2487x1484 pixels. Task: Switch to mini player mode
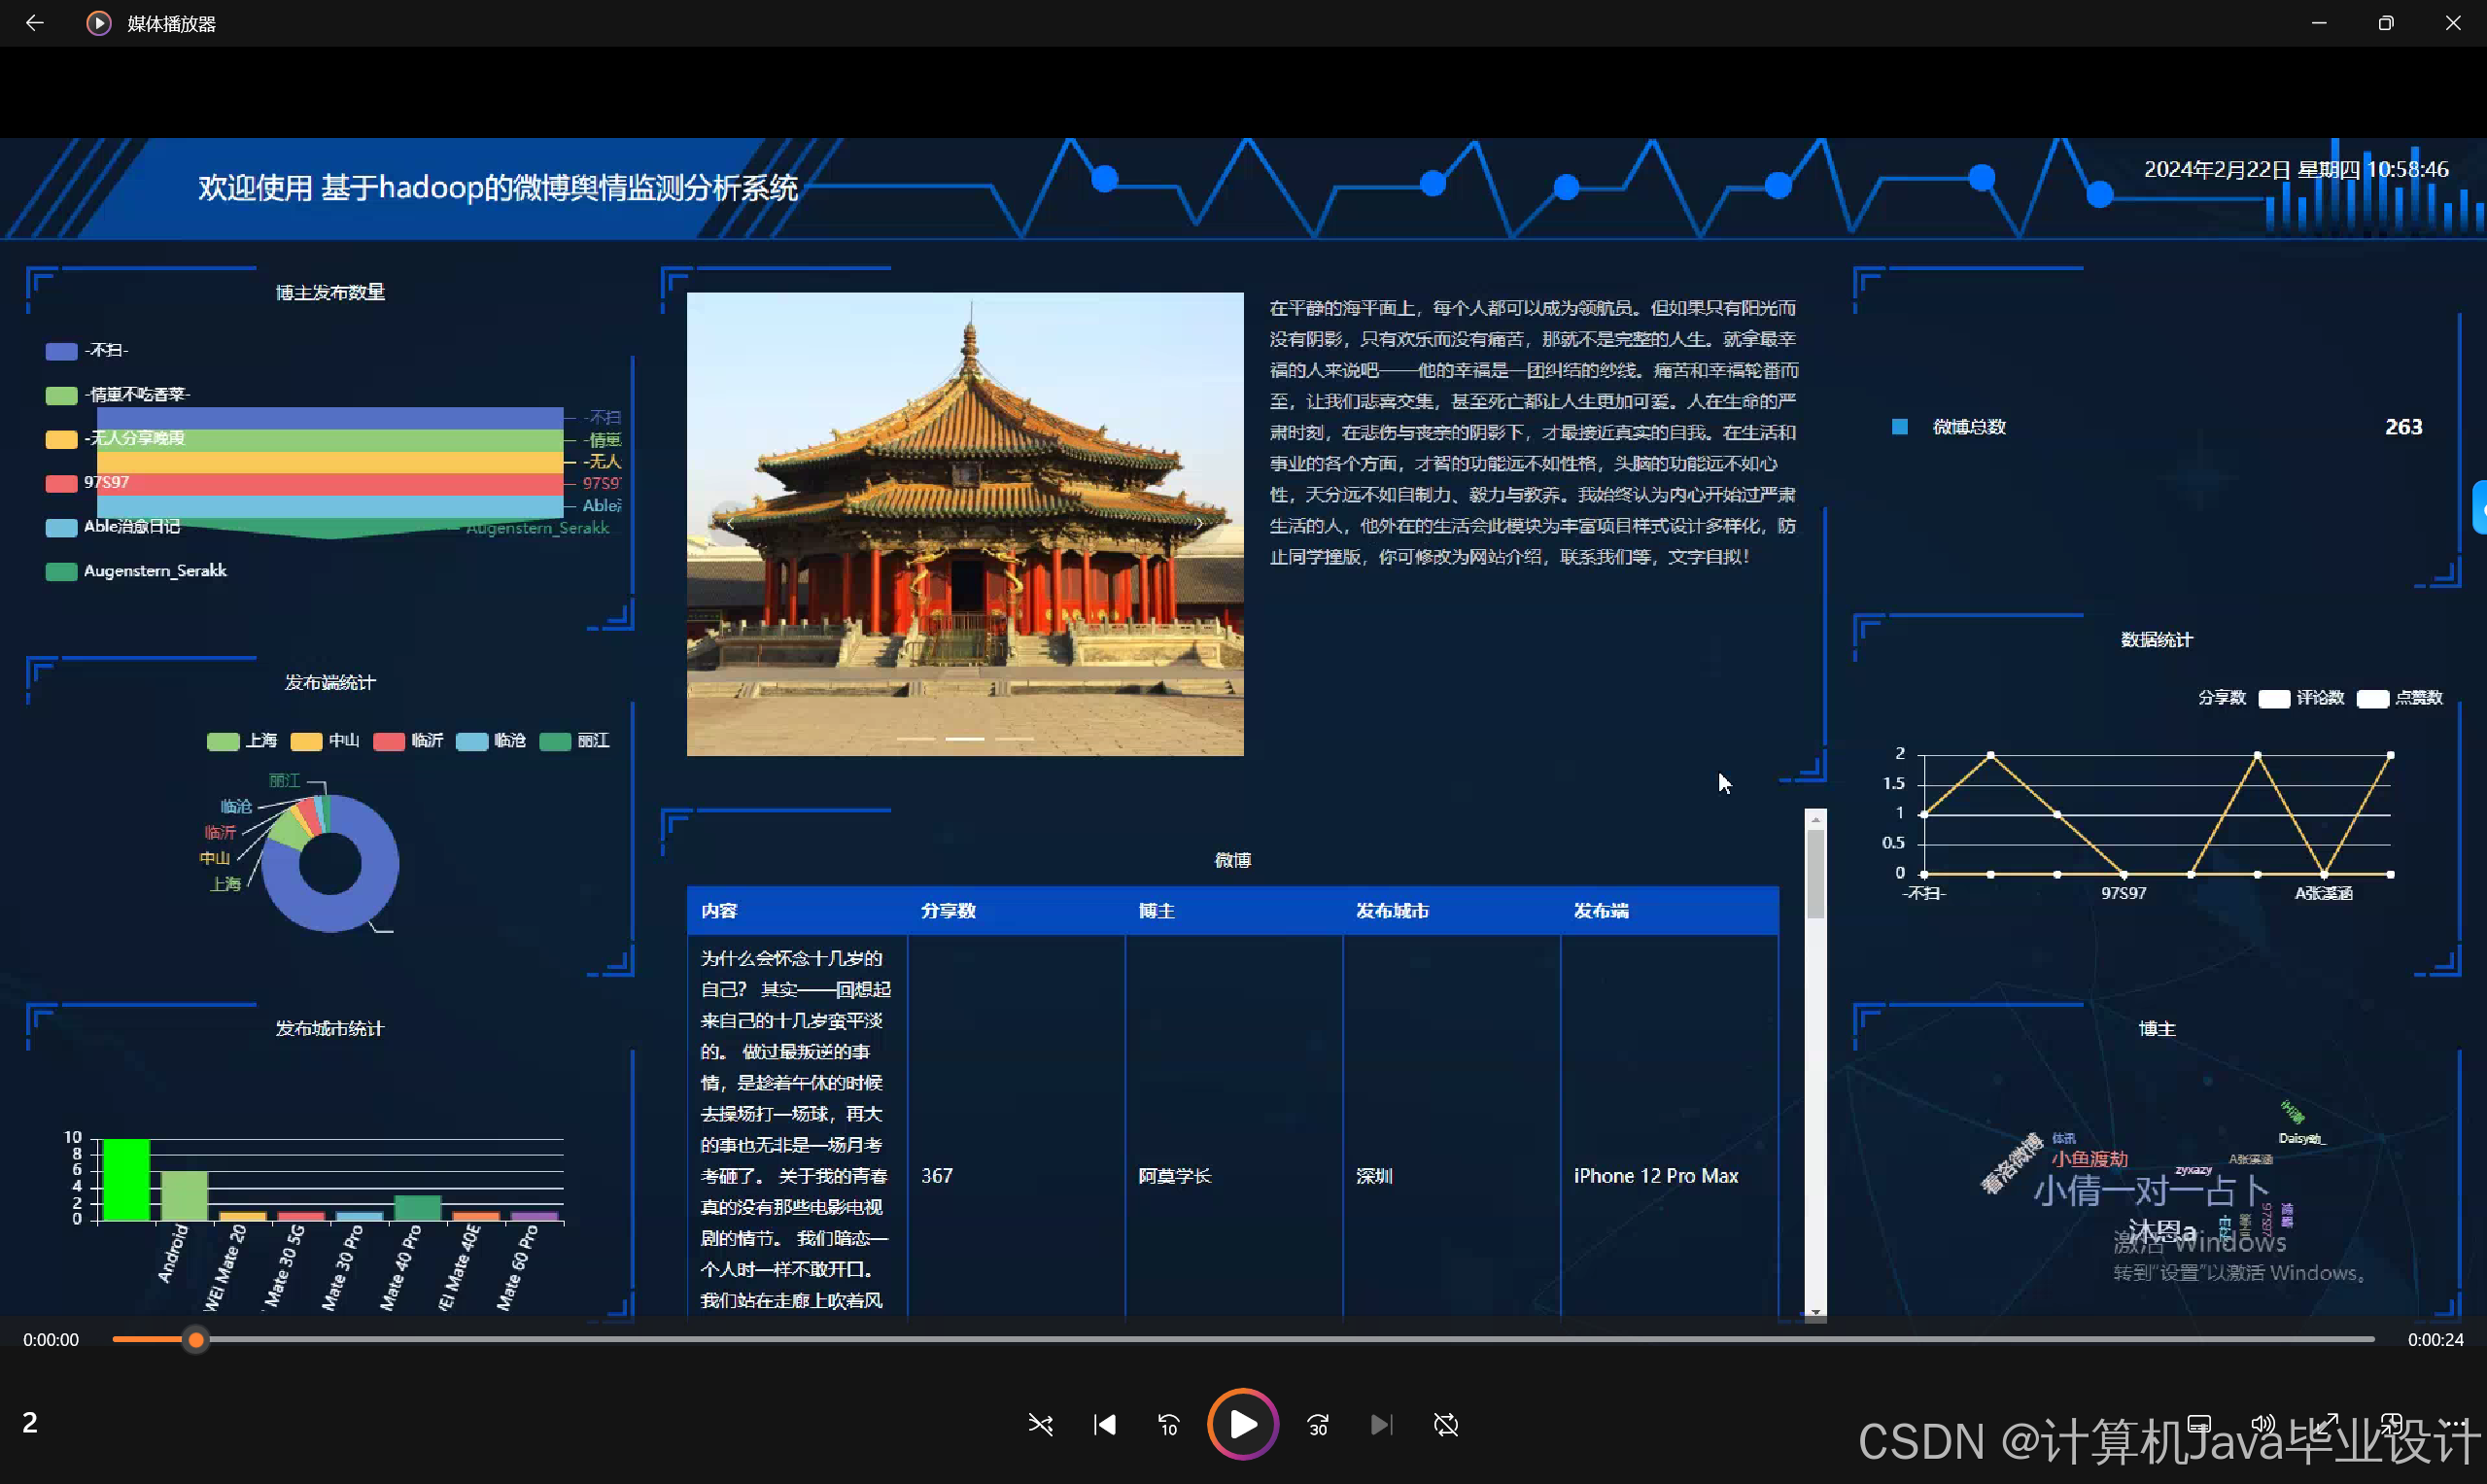[x=2391, y=1423]
